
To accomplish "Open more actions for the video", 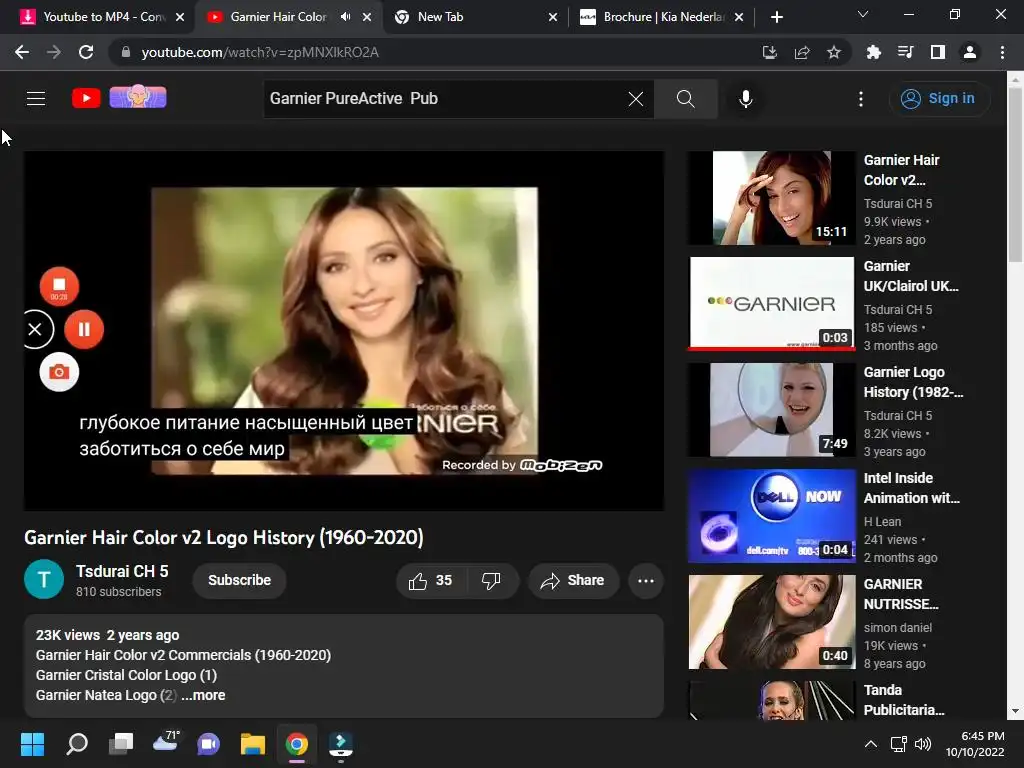I will coord(646,581).
